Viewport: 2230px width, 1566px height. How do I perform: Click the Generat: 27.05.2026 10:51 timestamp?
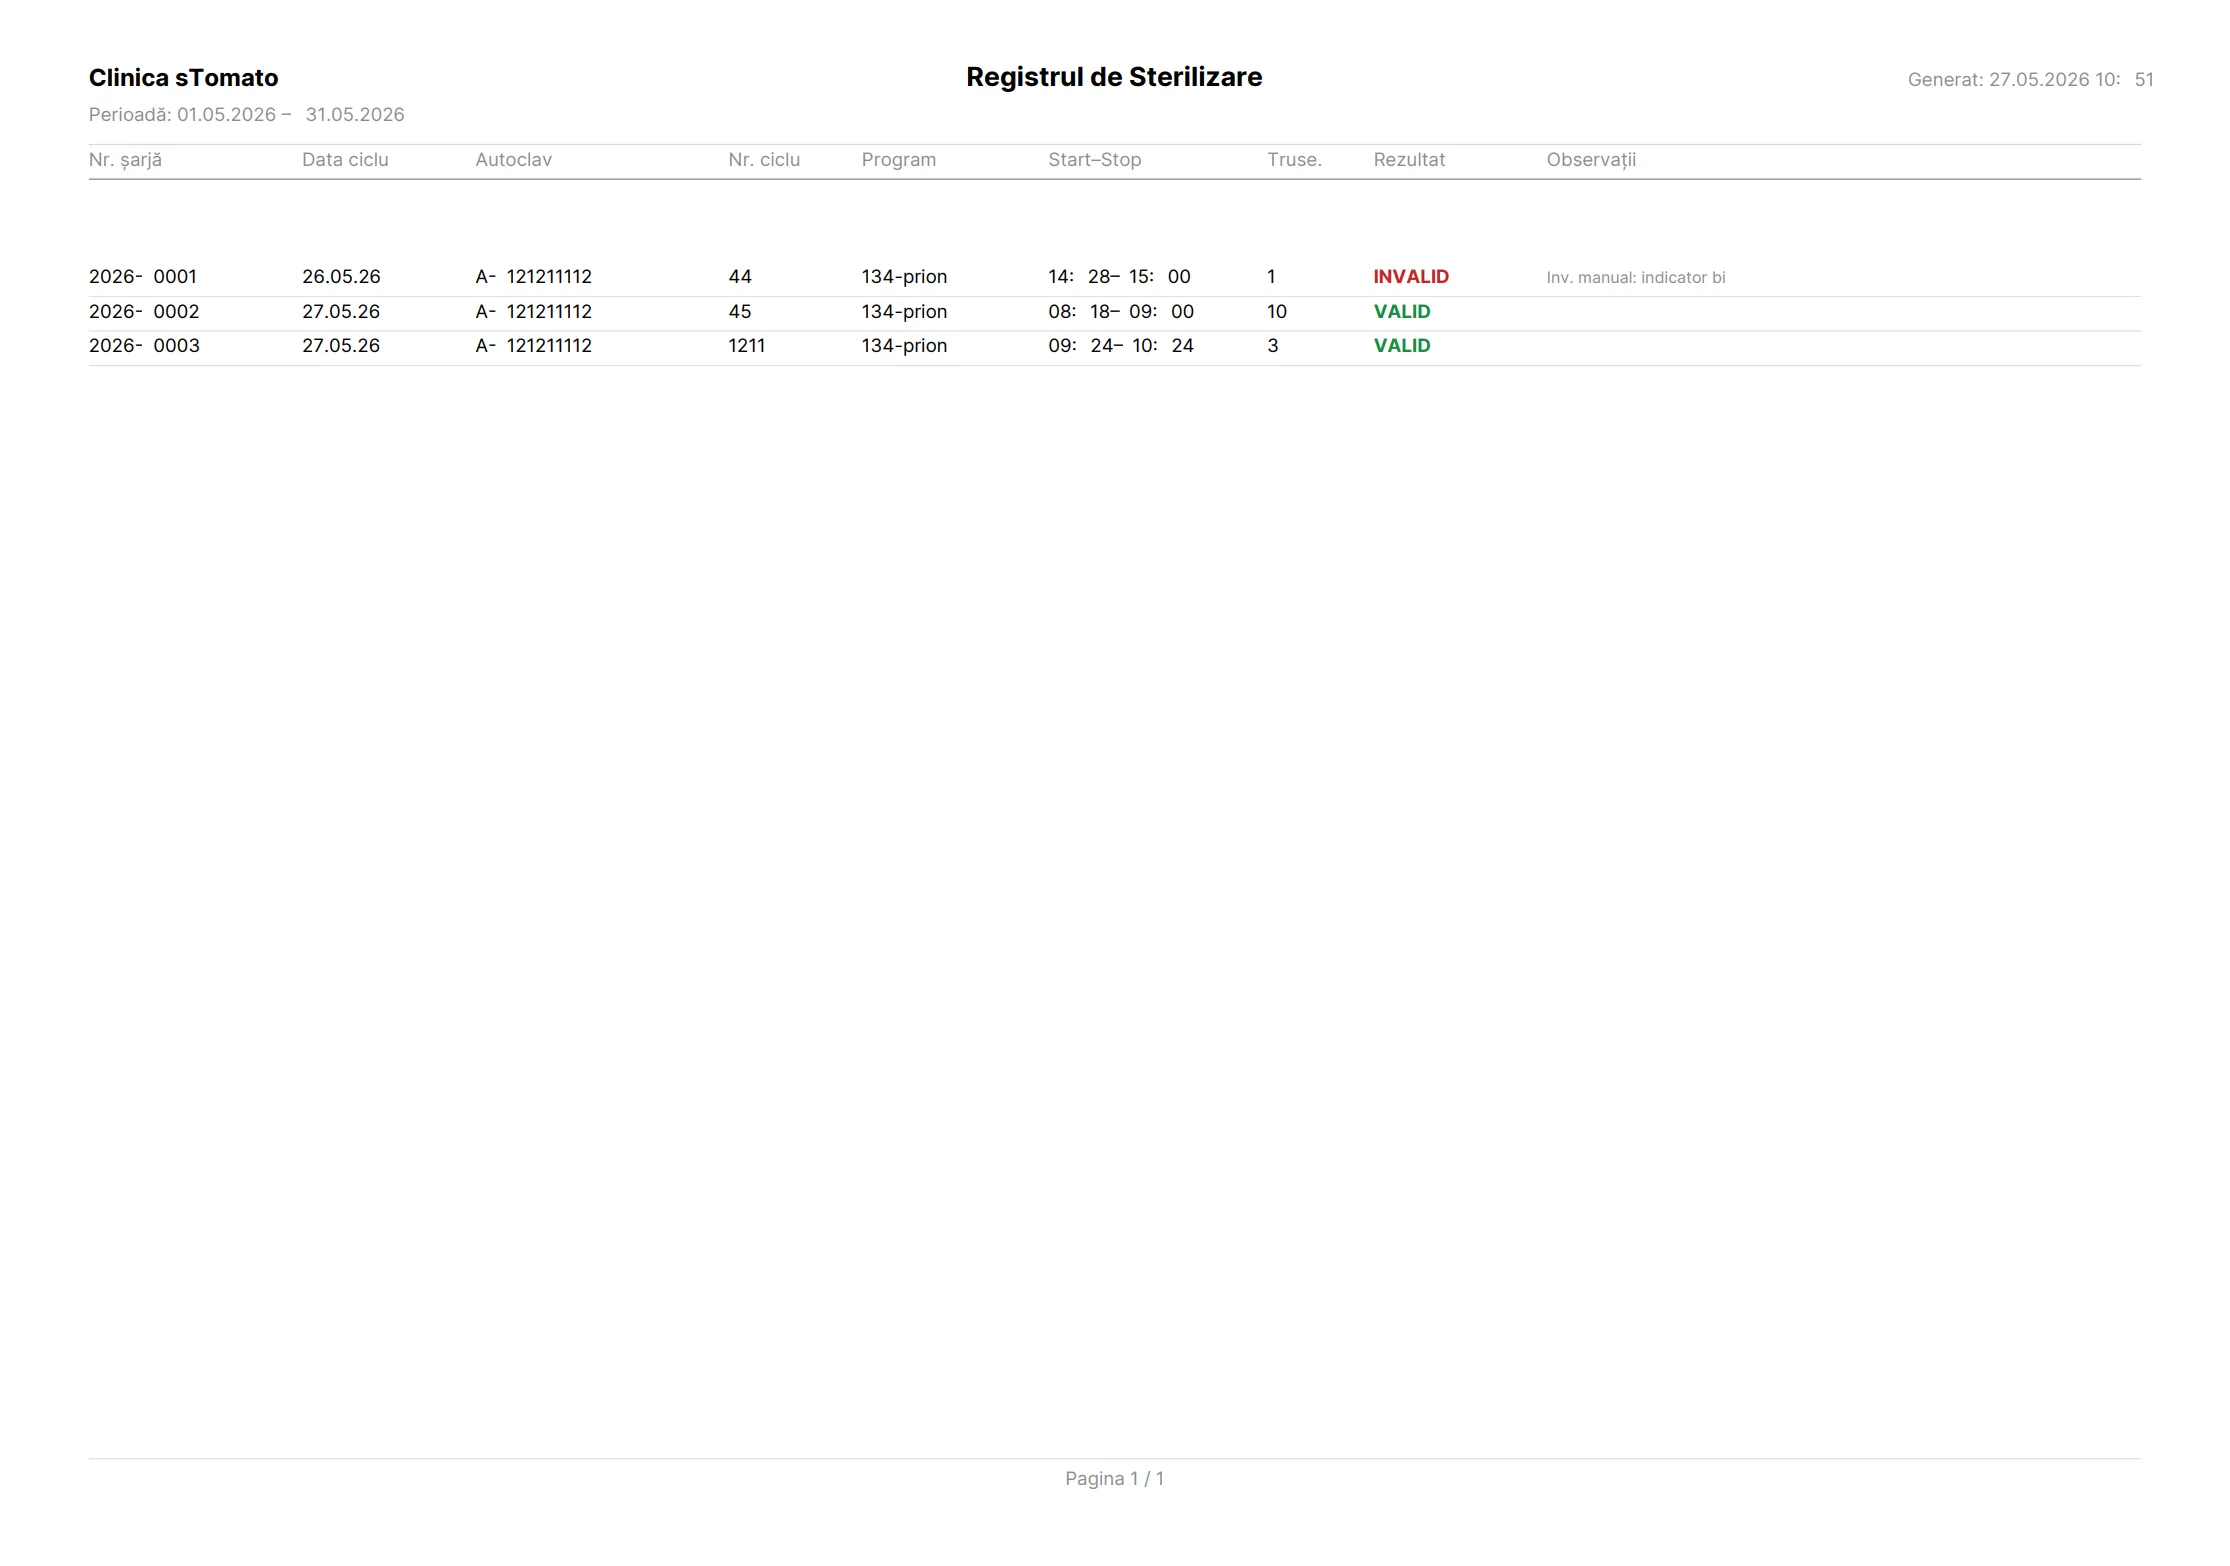2030,80
